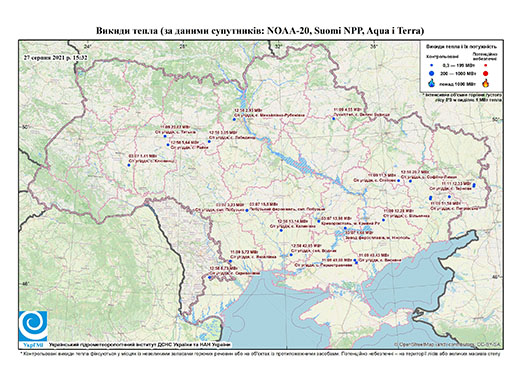Click the large red circle legend symbol

point(486,73)
